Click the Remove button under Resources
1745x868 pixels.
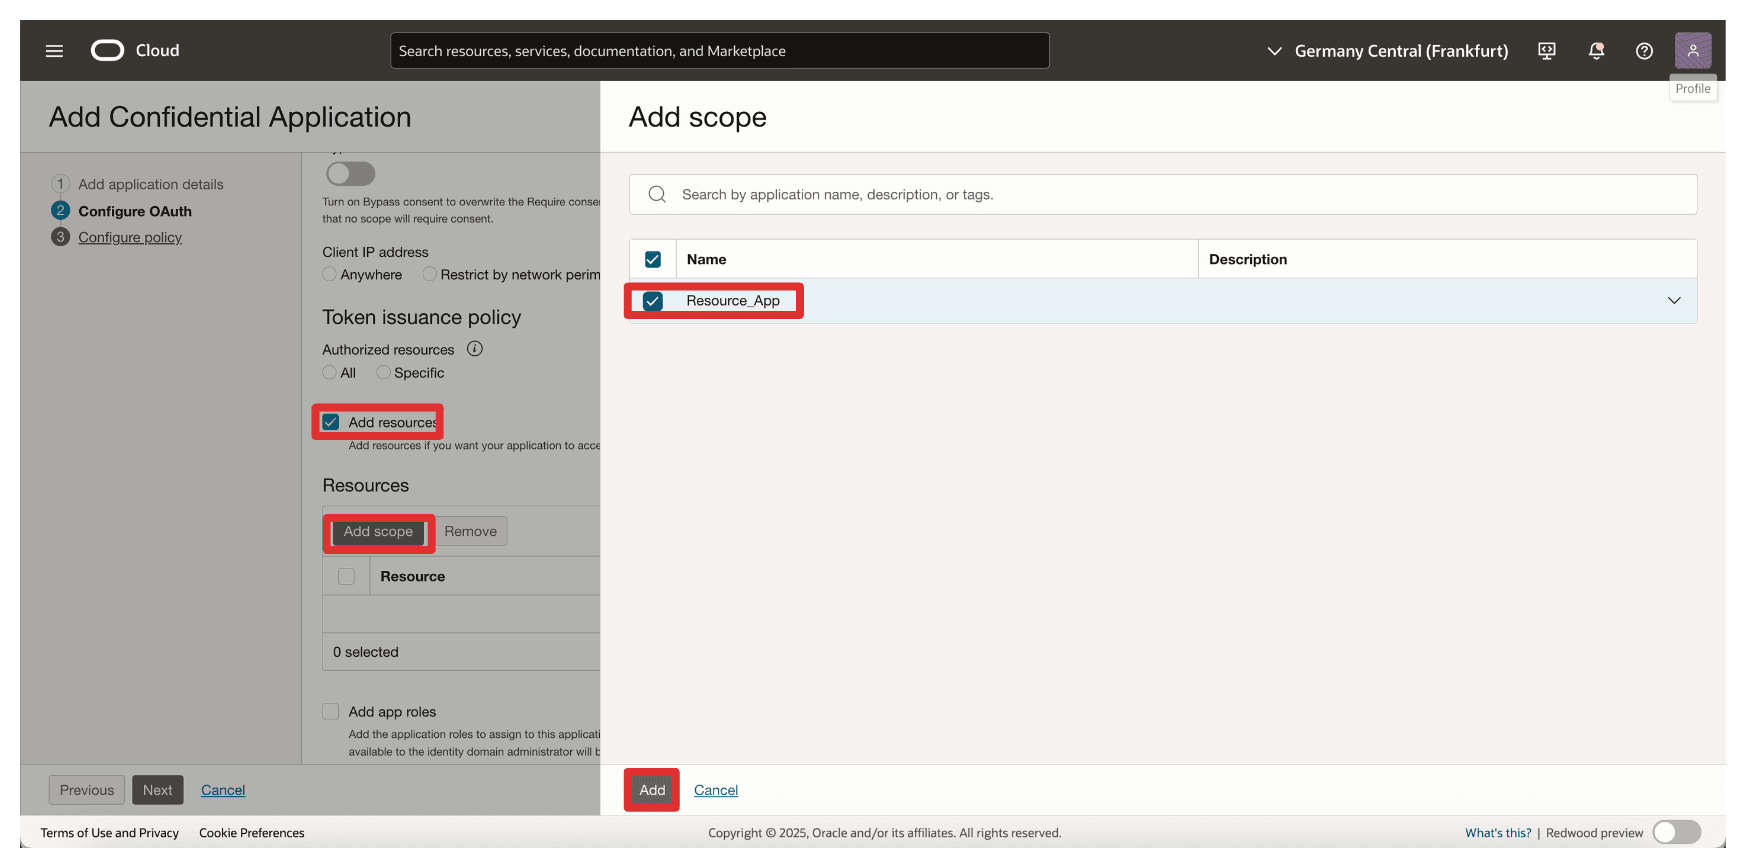tap(471, 532)
